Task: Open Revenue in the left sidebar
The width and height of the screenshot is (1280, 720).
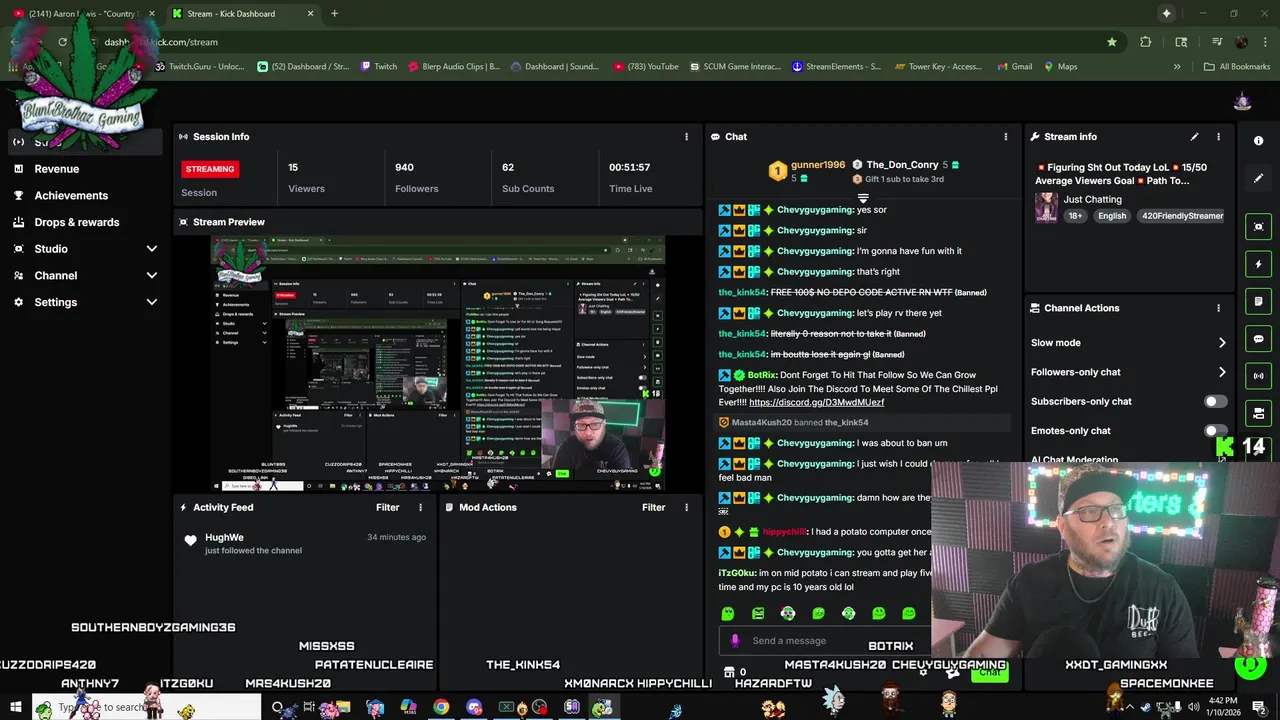Action: pos(57,169)
